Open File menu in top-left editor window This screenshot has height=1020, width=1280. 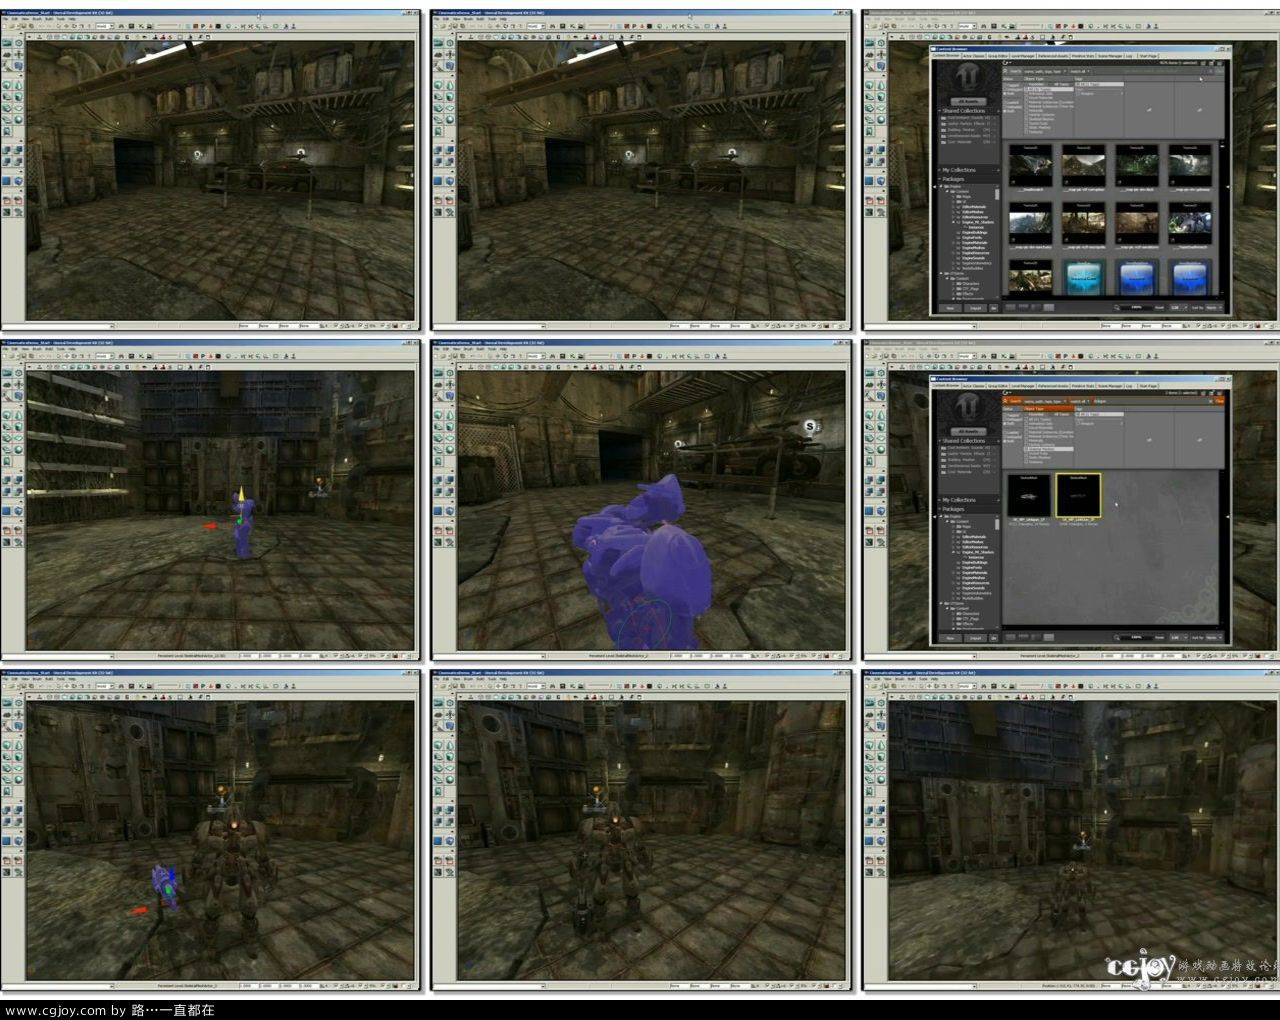5,19
